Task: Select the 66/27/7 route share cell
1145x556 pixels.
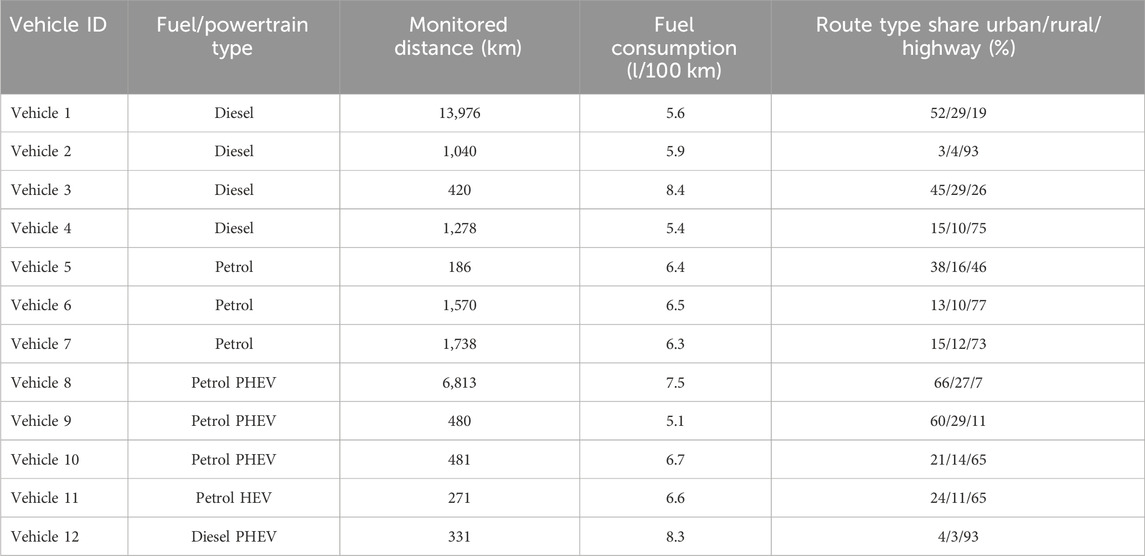Action: 957,383
